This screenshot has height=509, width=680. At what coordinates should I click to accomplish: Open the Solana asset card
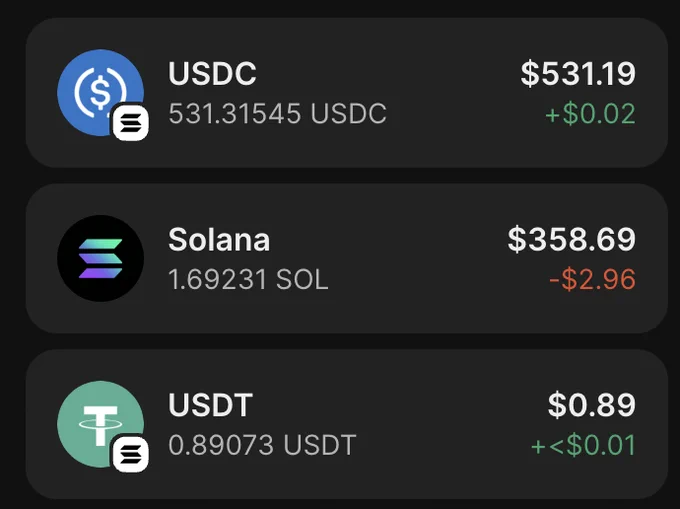click(347, 258)
